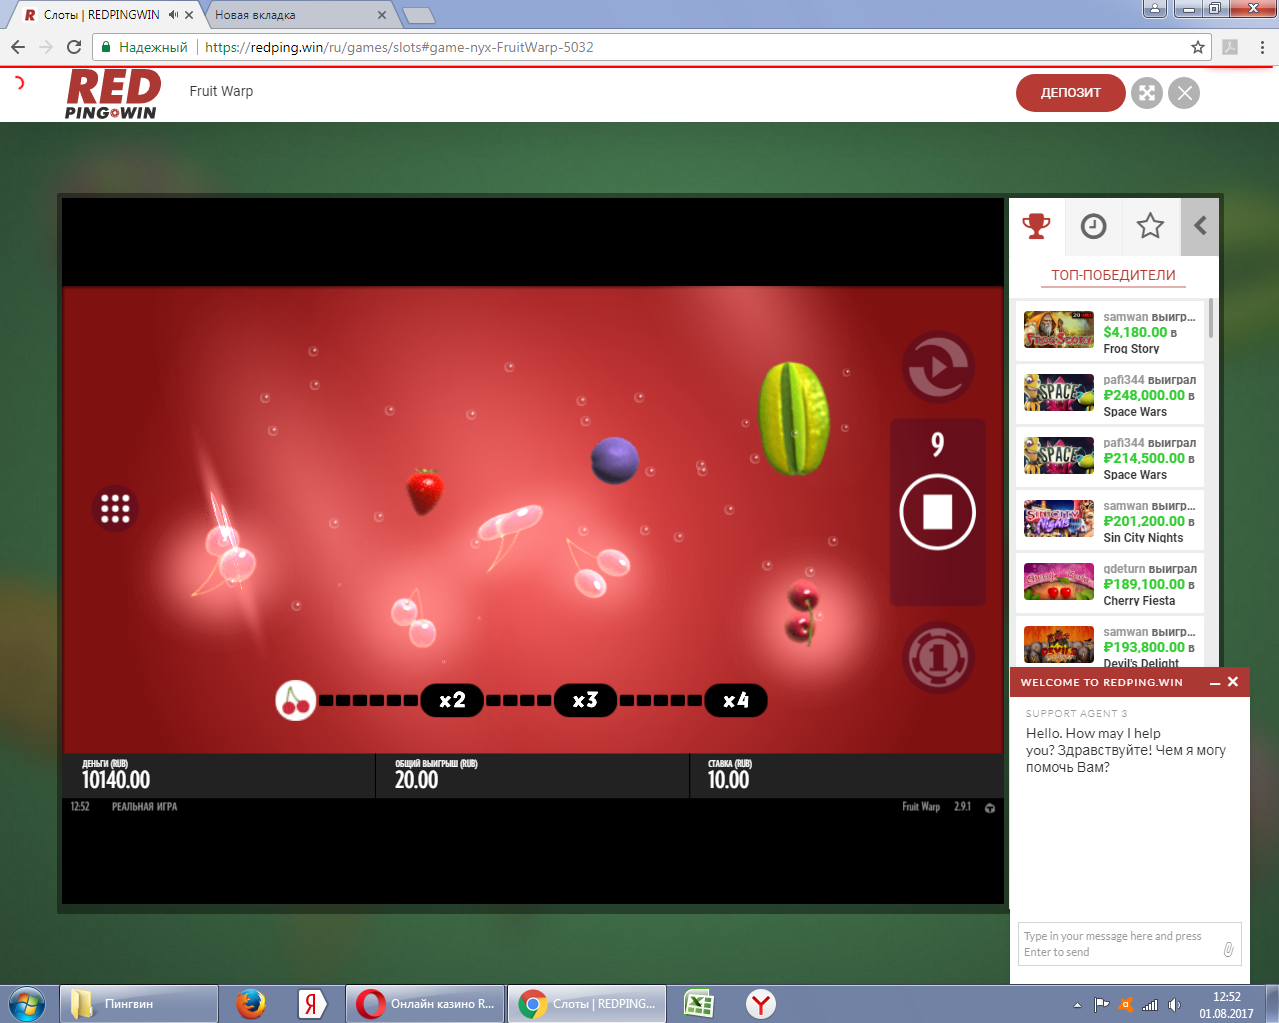The width and height of the screenshot is (1279, 1023).
Task: Click the Cherry Fiesta game name
Action: coord(1139,601)
